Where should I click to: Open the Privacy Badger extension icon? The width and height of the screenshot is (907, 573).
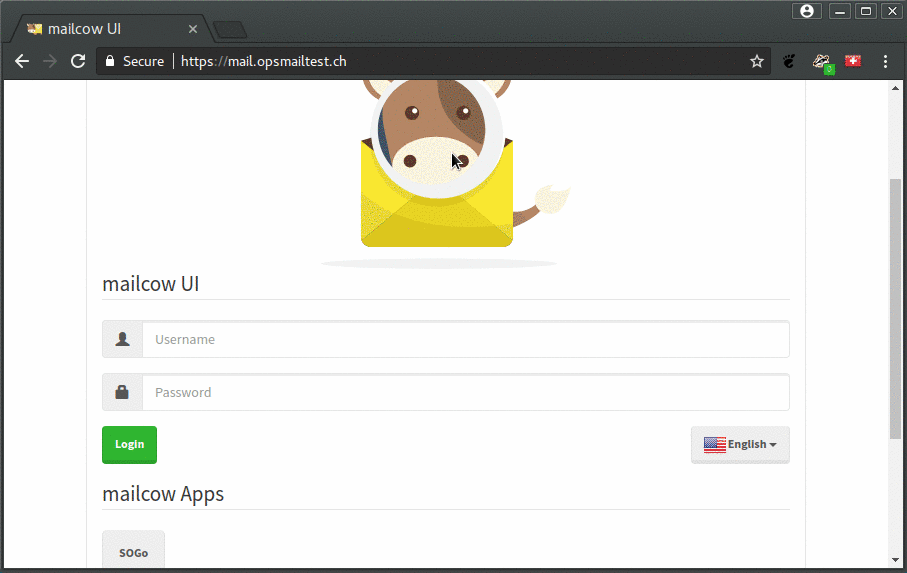pos(822,62)
